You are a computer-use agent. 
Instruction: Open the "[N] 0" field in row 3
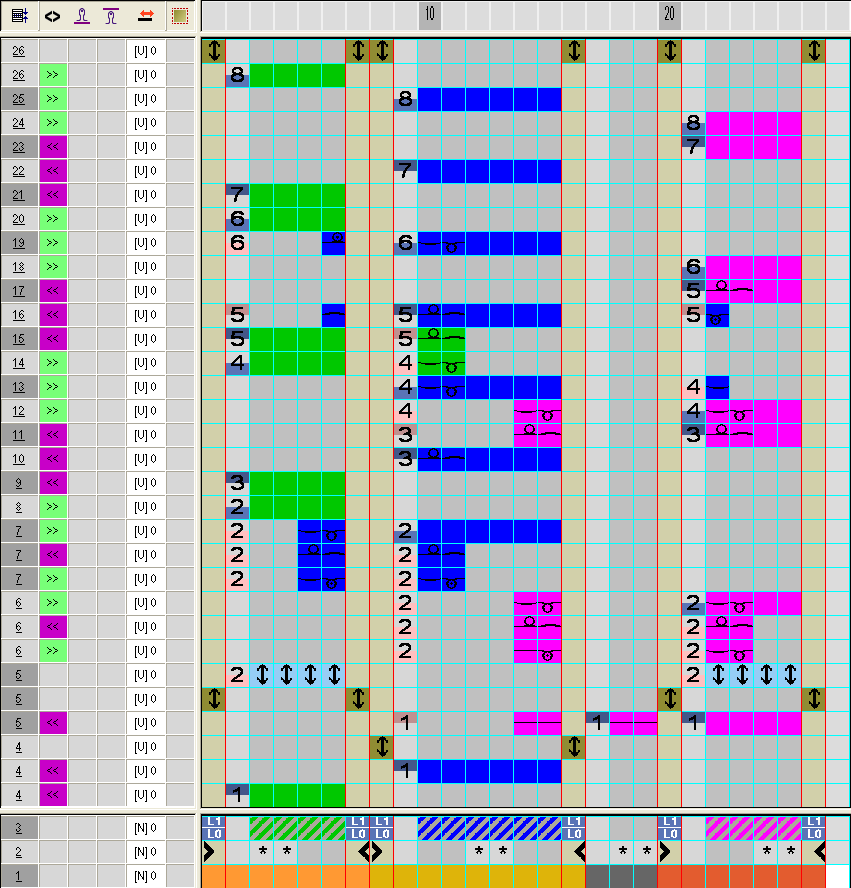(145, 828)
